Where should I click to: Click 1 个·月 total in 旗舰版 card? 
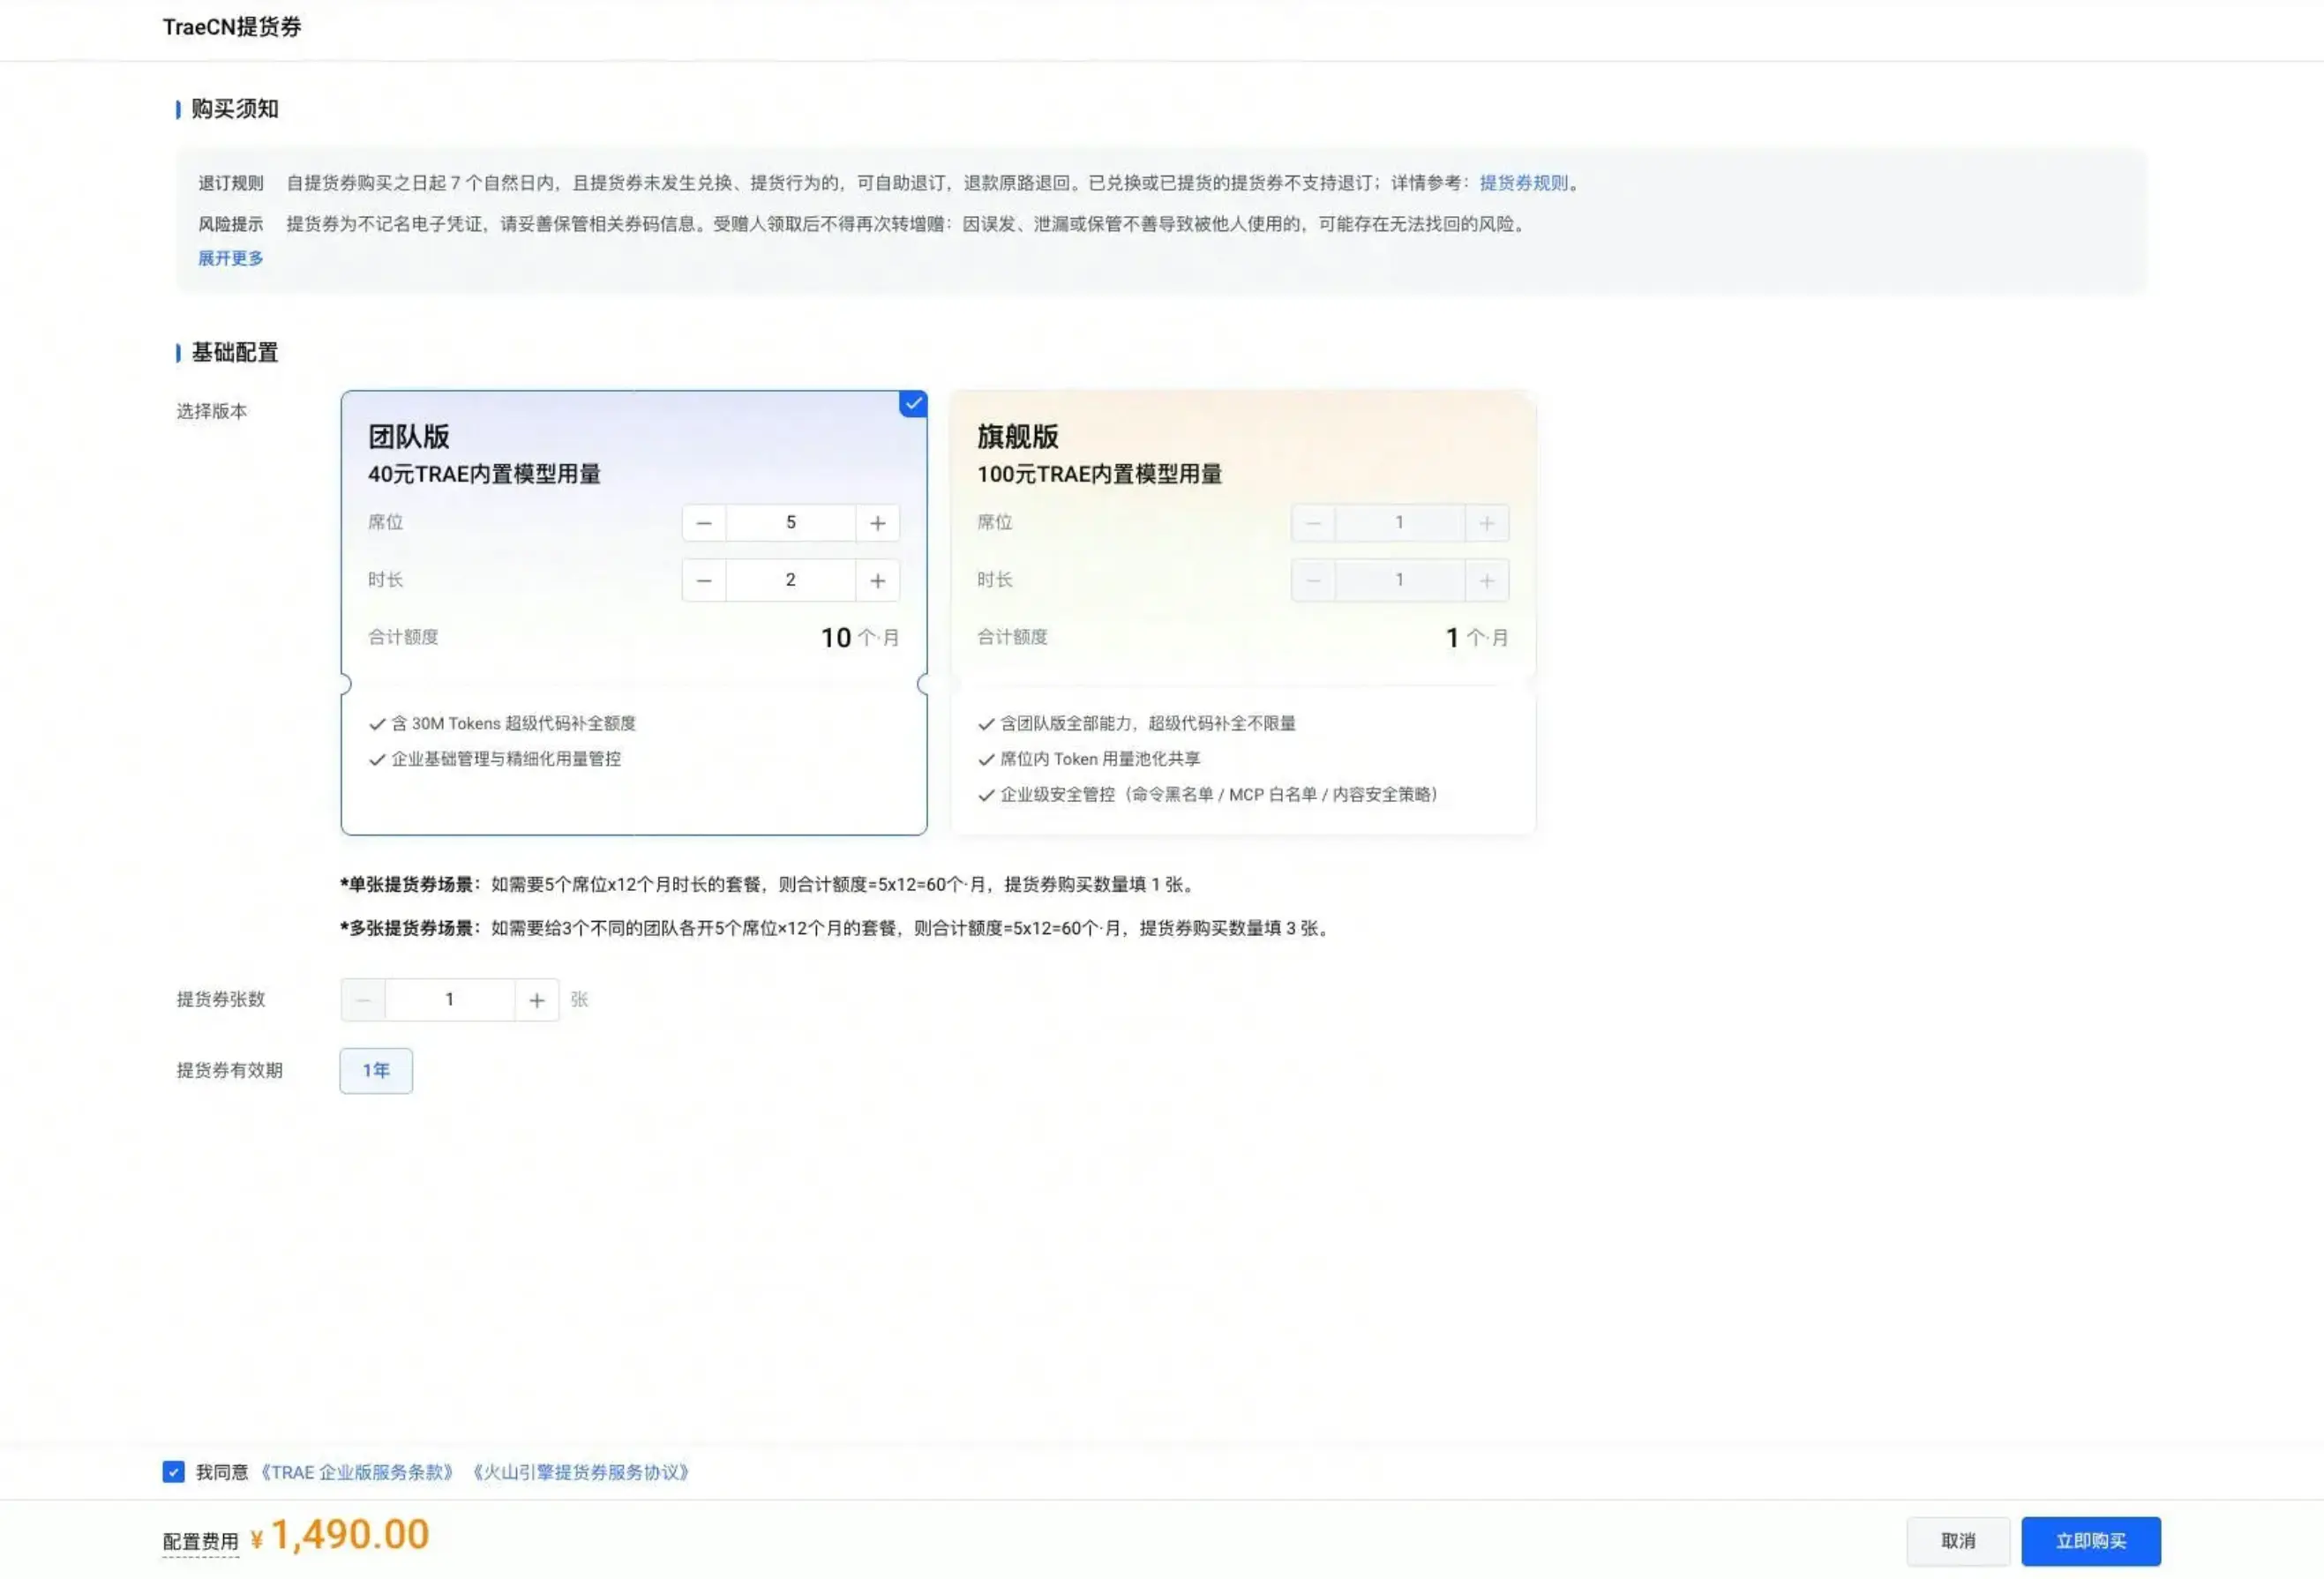tap(1476, 638)
